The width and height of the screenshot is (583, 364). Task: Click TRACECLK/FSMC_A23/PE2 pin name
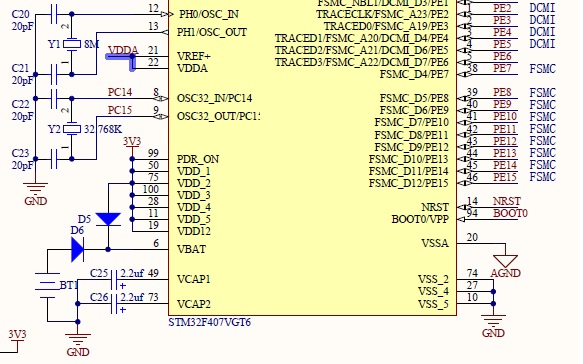coord(382,15)
